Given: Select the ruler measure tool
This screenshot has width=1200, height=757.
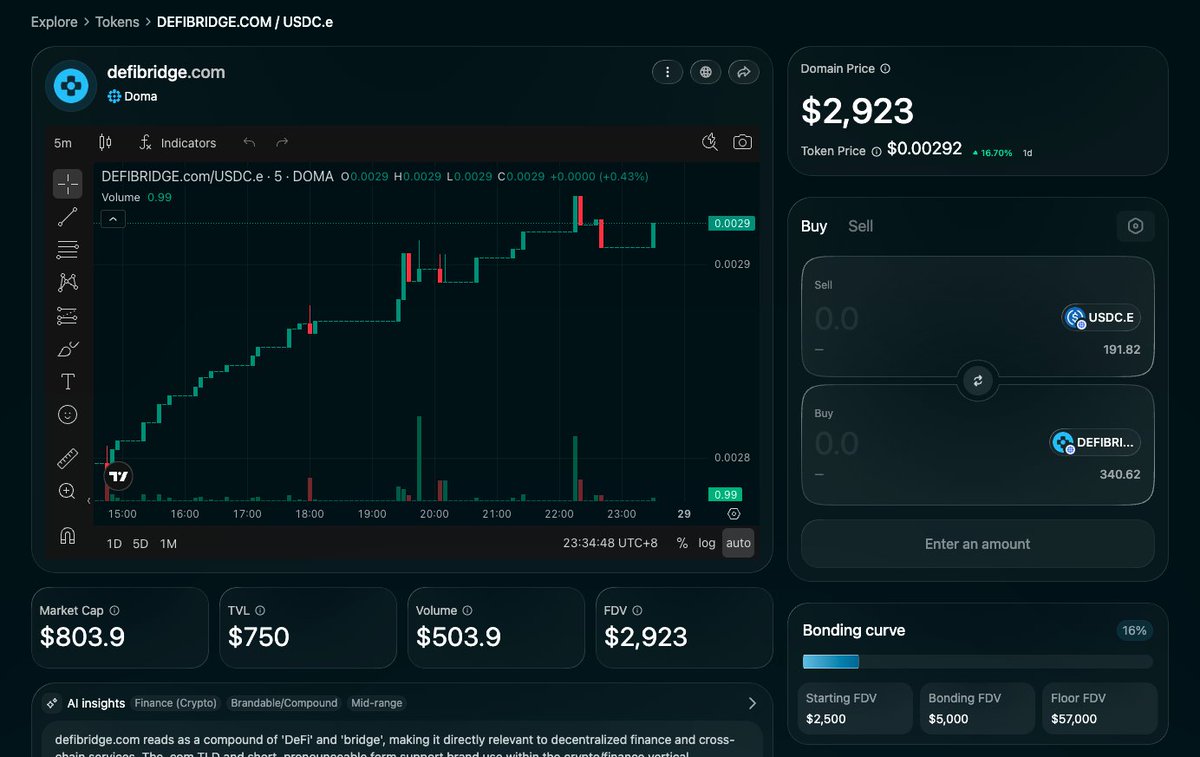Looking at the screenshot, I should 68,459.
